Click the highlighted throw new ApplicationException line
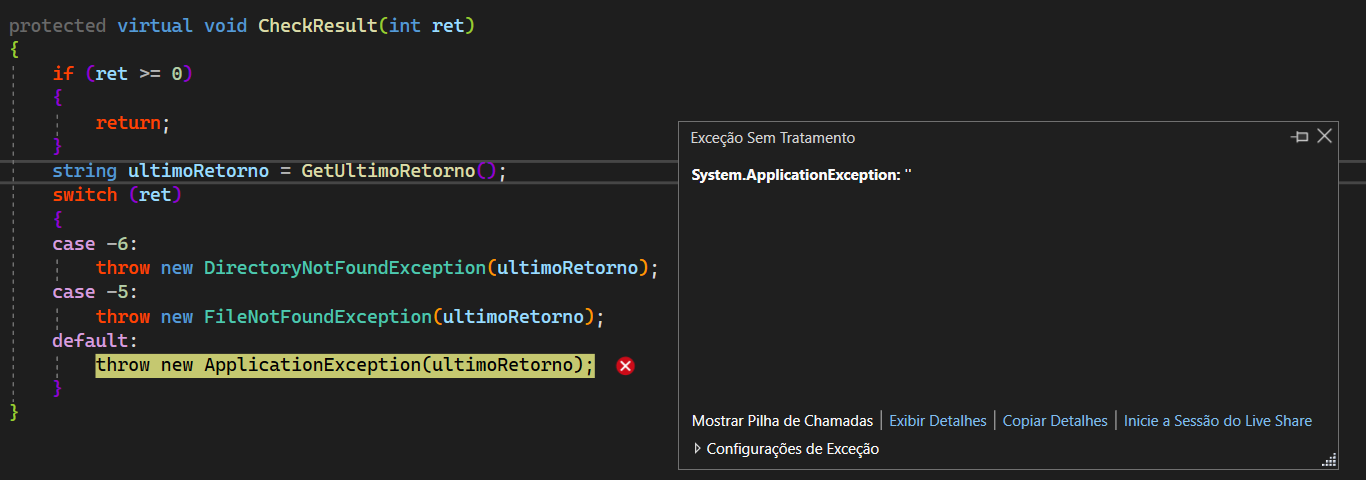The image size is (1366, 480). pos(345,365)
